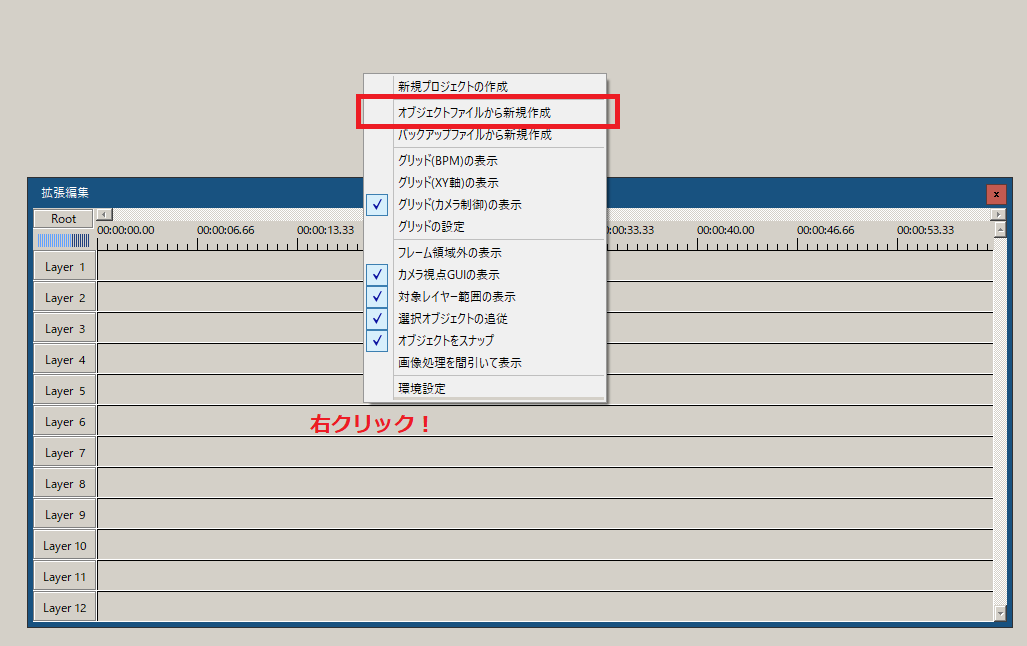Select 新規プロジェクトの作成 from the context menu

(x=447, y=86)
